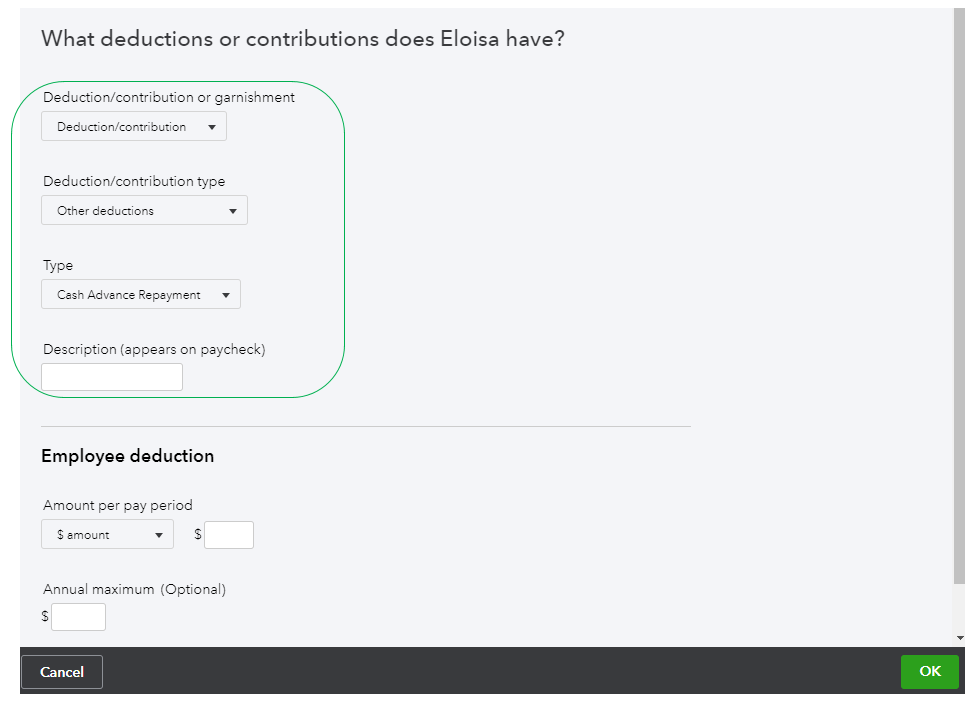Click the "Deduction/contribution or garnishment" label
Viewport: 979px width, 702px height.
[169, 98]
